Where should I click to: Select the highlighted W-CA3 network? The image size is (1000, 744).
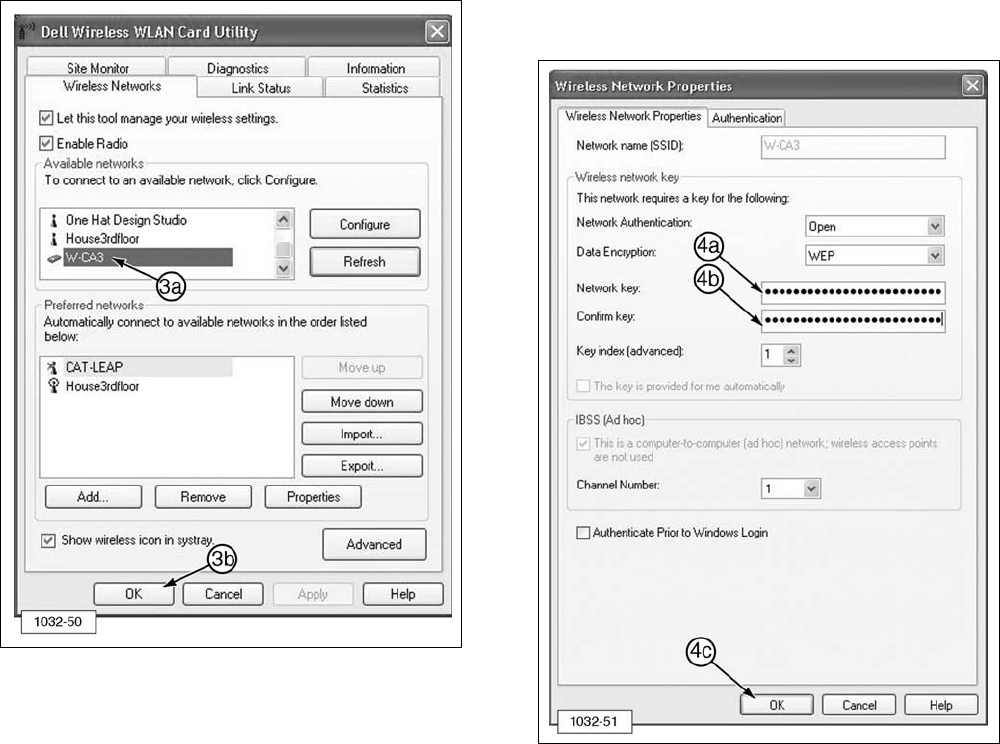pos(148,258)
